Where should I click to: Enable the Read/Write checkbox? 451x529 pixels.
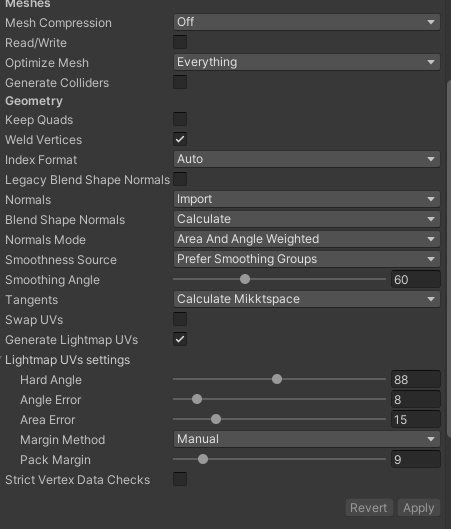coord(180,42)
